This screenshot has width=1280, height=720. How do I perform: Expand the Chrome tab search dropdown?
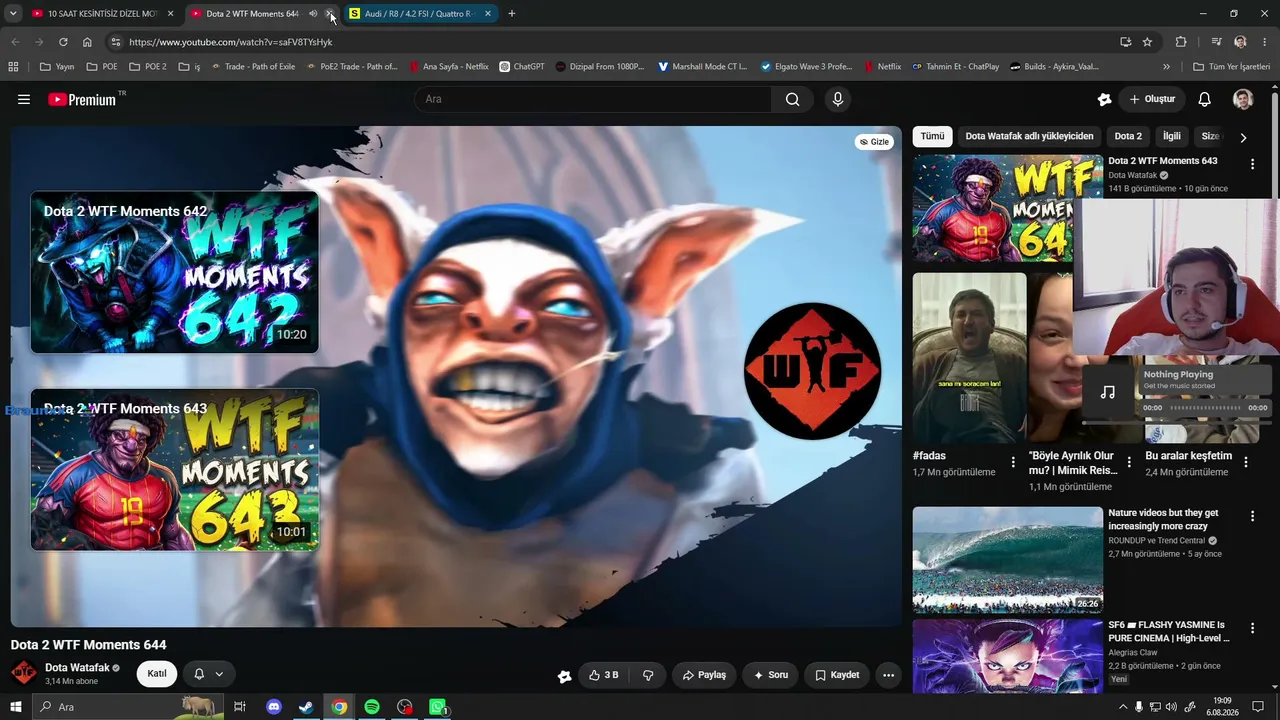(x=13, y=14)
